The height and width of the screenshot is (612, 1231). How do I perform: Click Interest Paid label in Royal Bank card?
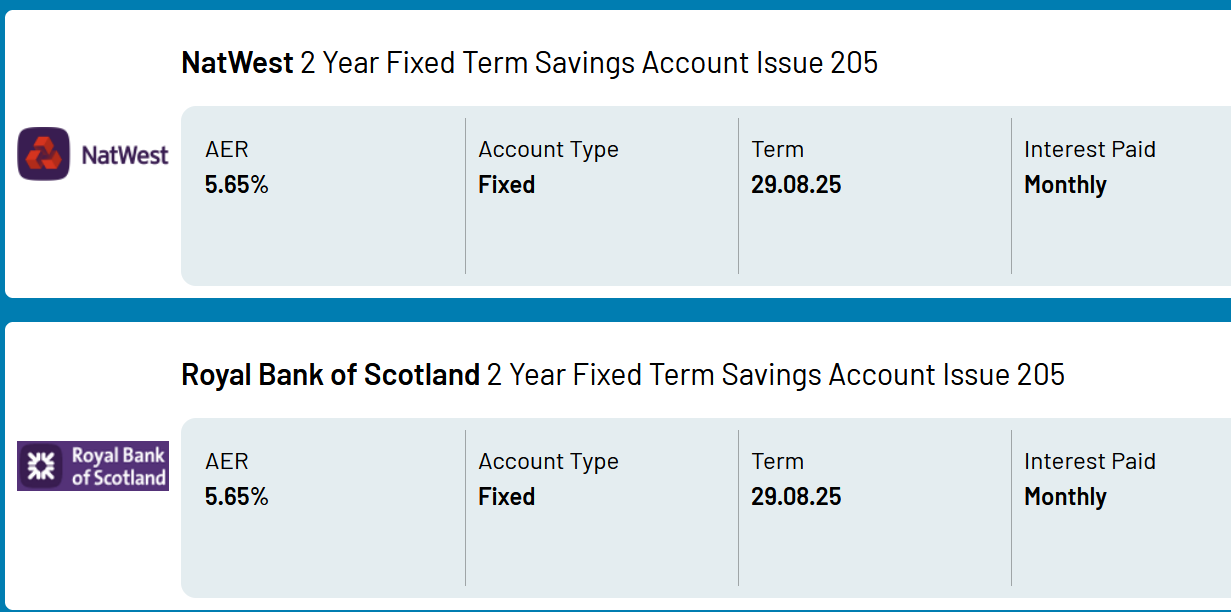coord(1090,462)
